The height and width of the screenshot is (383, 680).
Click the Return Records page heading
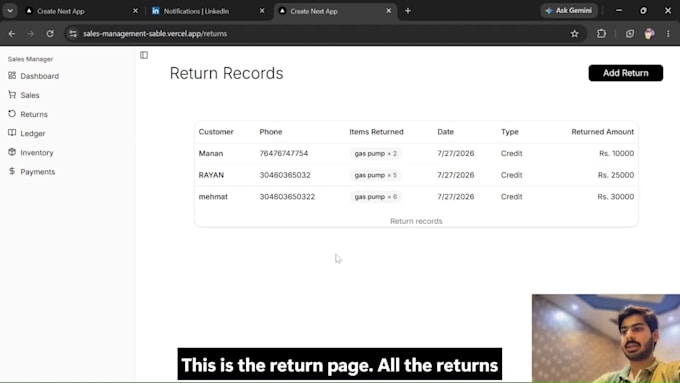226,73
